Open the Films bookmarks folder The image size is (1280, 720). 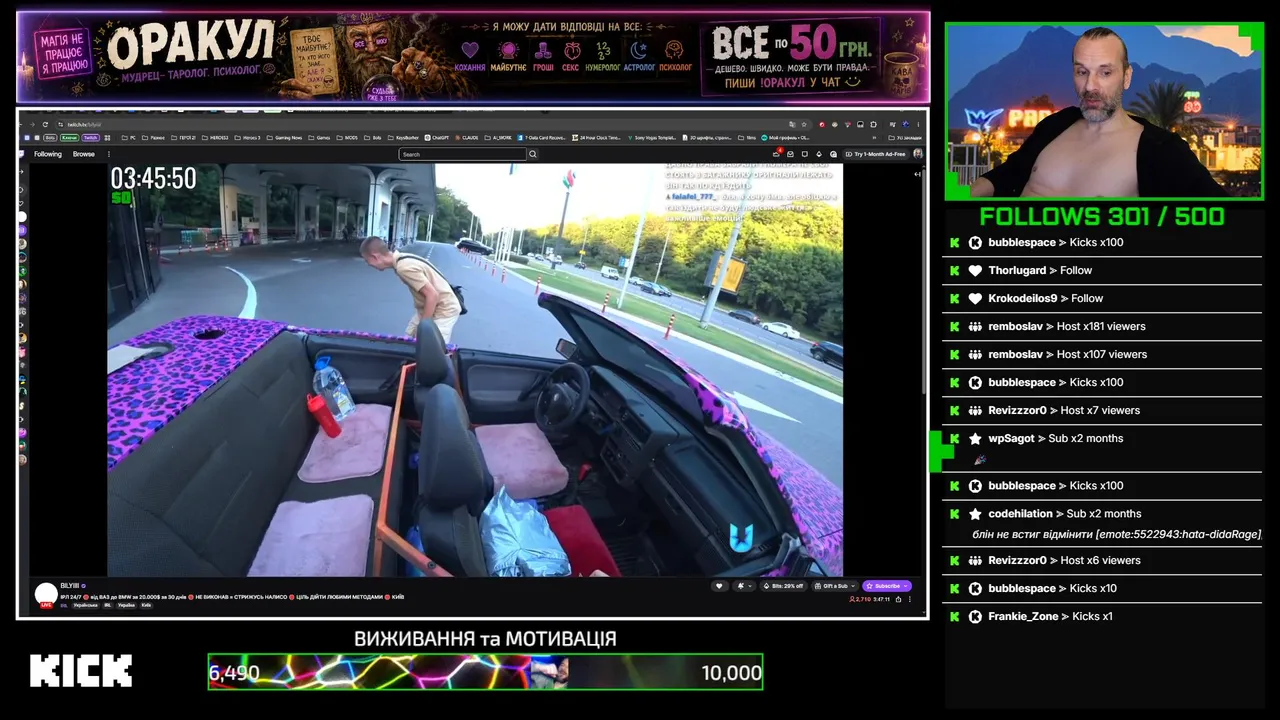748,137
